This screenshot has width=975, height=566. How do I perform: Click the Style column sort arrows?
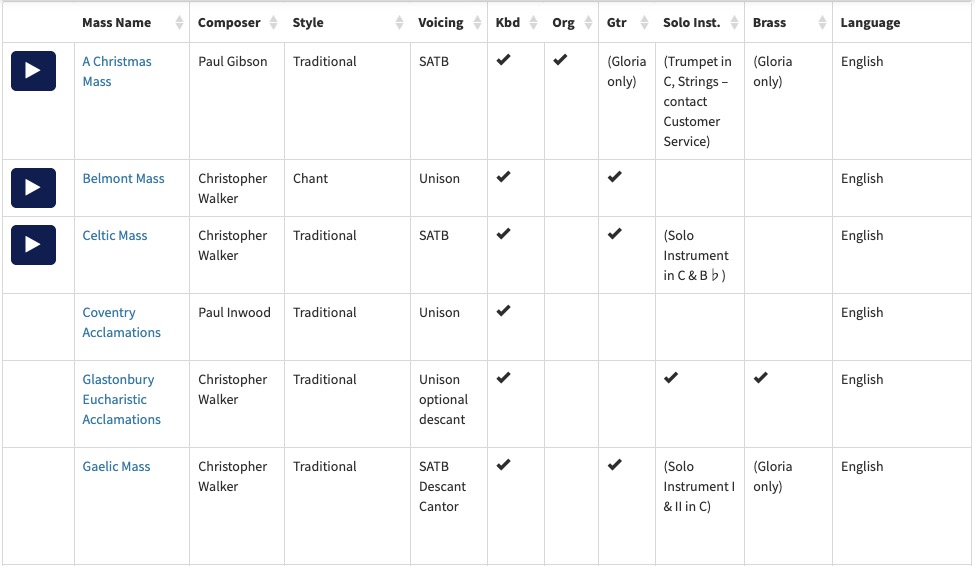[400, 23]
